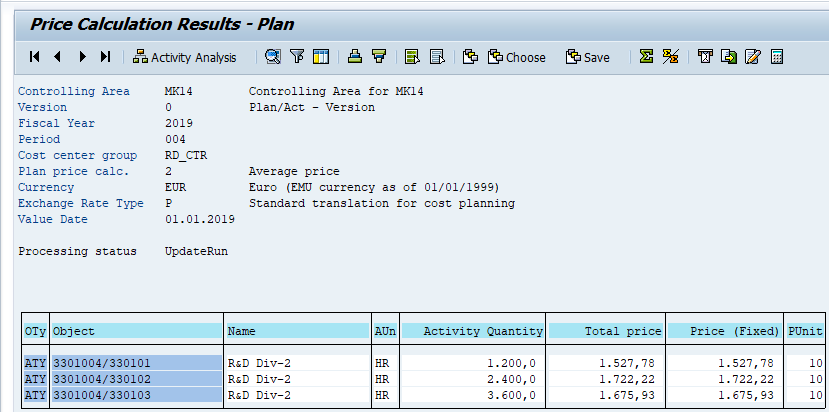The height and width of the screenshot is (412, 829).
Task: Click the Subtotals icon
Action: (x=672, y=57)
